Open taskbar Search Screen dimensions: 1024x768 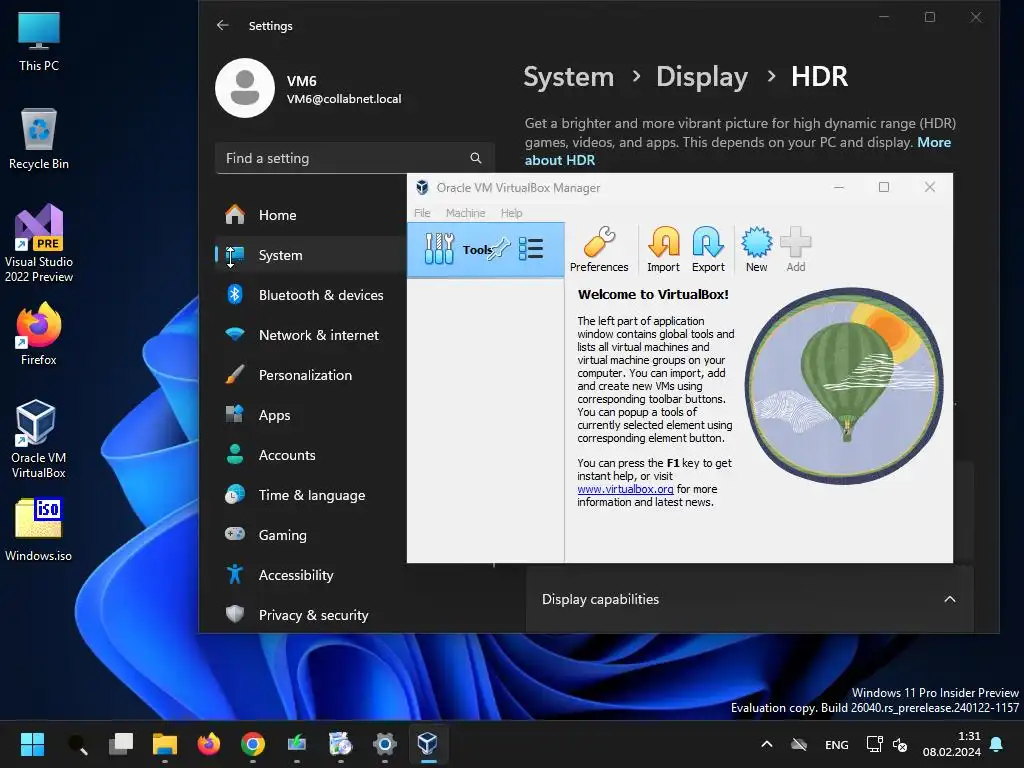point(78,744)
